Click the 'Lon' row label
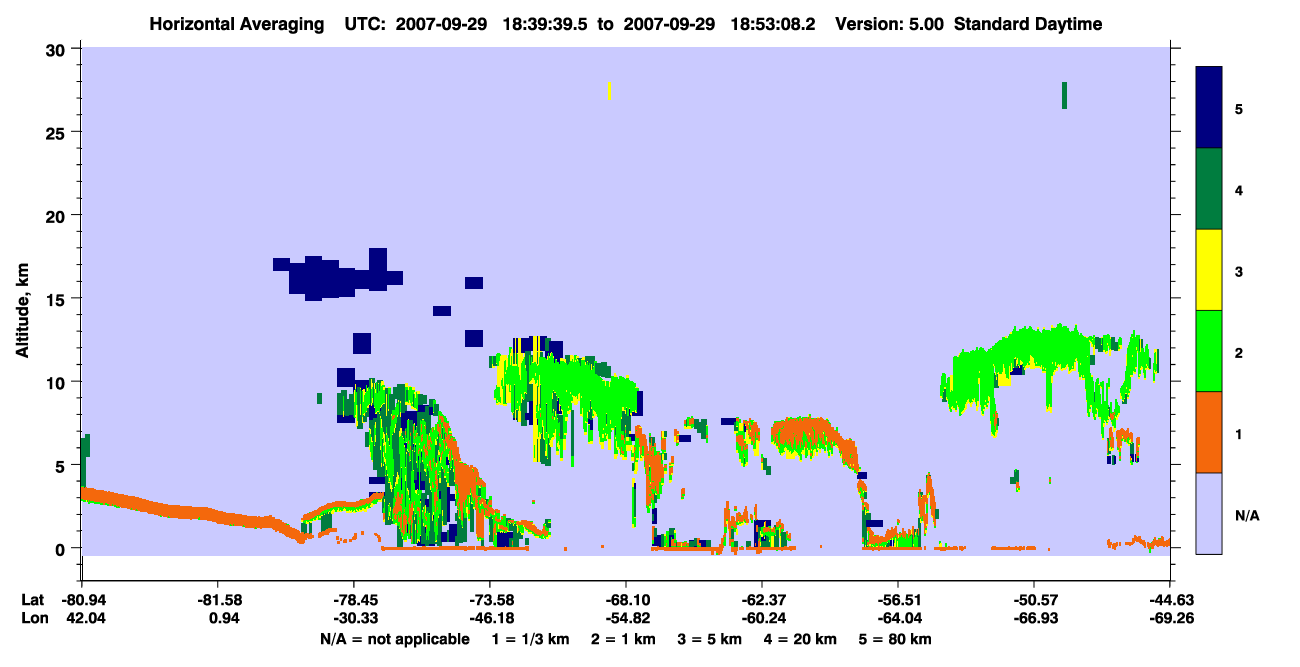 click(x=33, y=618)
